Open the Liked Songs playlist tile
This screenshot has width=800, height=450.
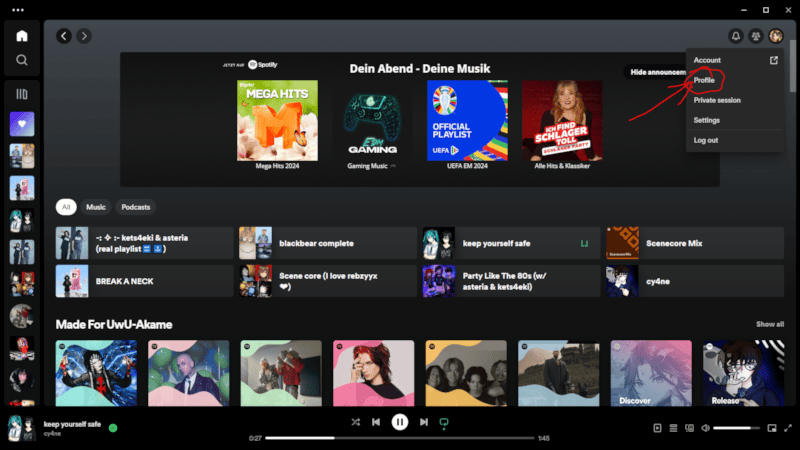pos(22,124)
